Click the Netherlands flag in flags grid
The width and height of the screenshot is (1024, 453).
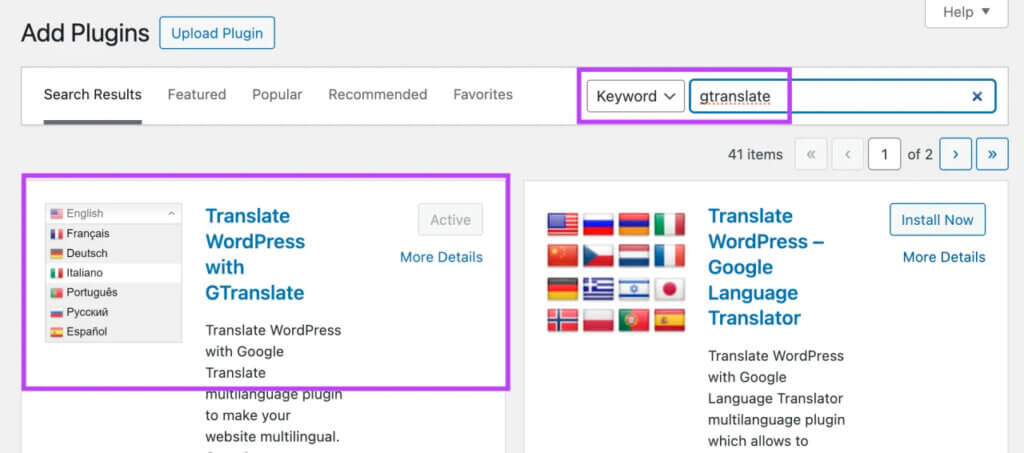click(x=634, y=255)
